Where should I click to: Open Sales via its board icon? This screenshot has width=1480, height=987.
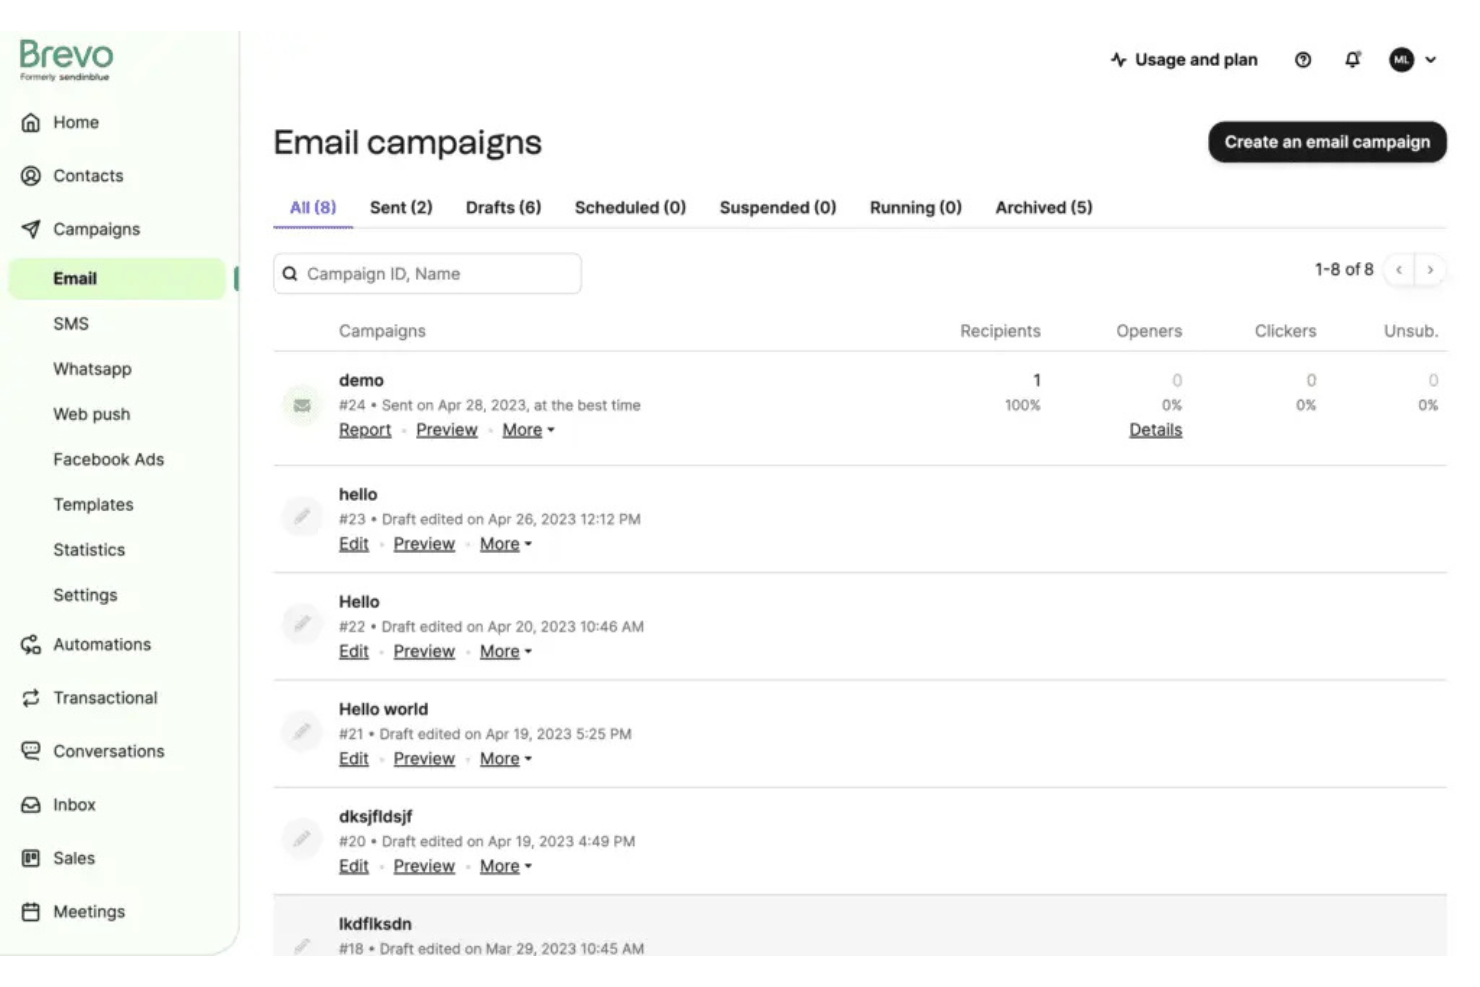click(x=31, y=858)
